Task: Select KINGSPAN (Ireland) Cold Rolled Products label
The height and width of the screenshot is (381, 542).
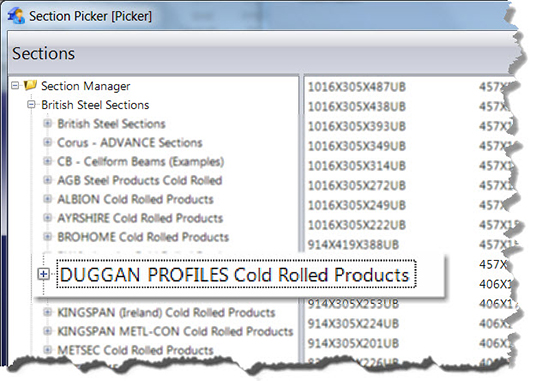Action: pyautogui.click(x=166, y=313)
